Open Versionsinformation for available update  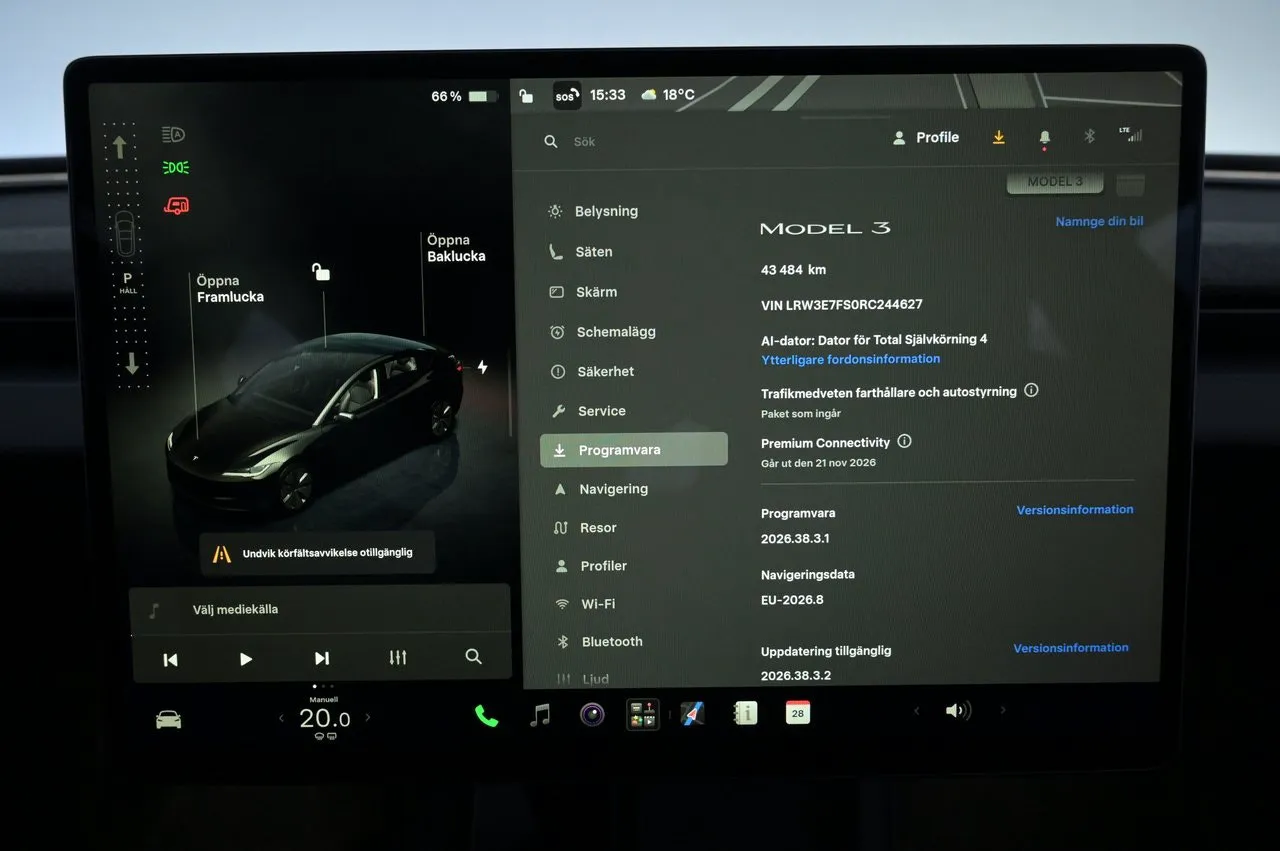[1071, 648]
